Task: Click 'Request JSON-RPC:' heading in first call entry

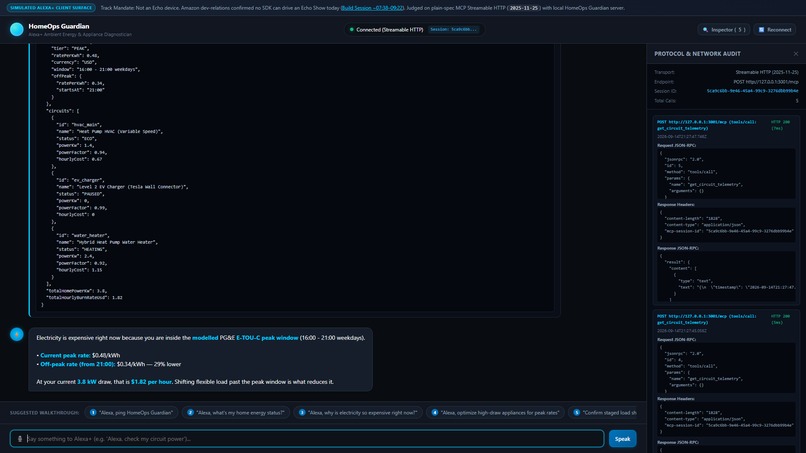Action: point(676,145)
